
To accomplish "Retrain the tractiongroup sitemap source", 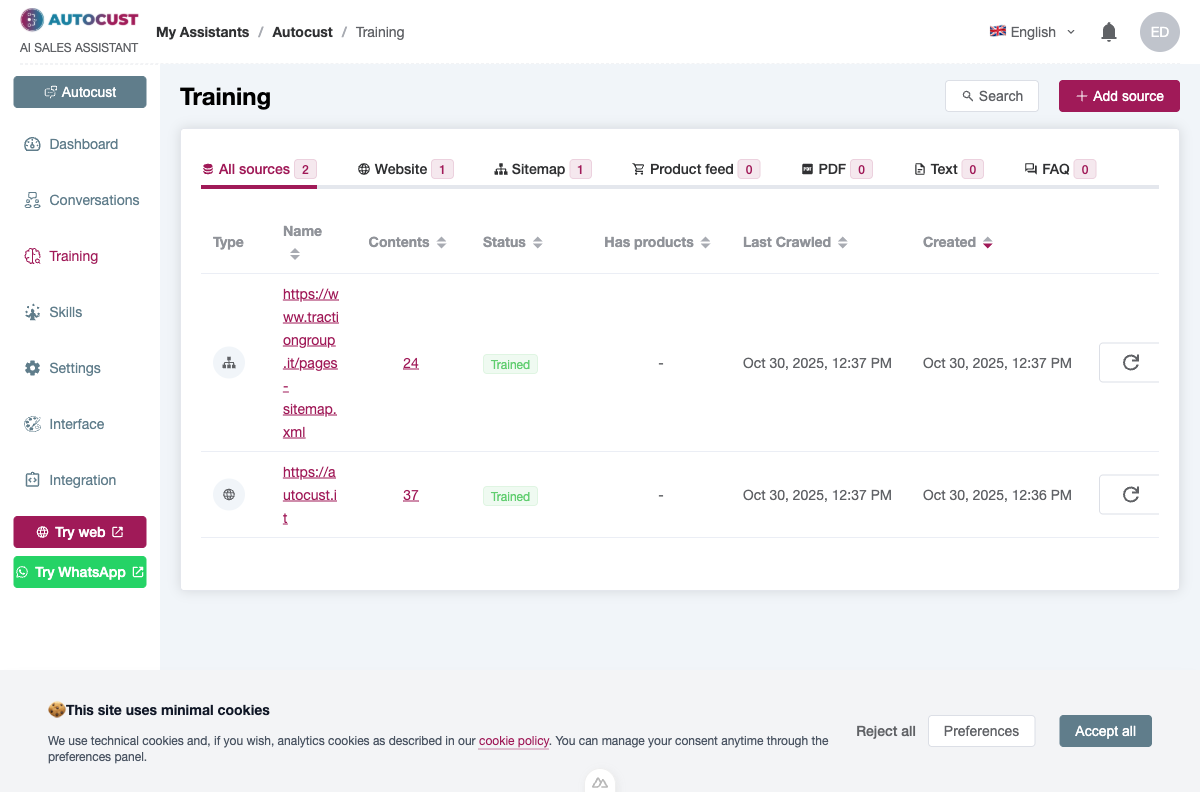I will (1131, 362).
